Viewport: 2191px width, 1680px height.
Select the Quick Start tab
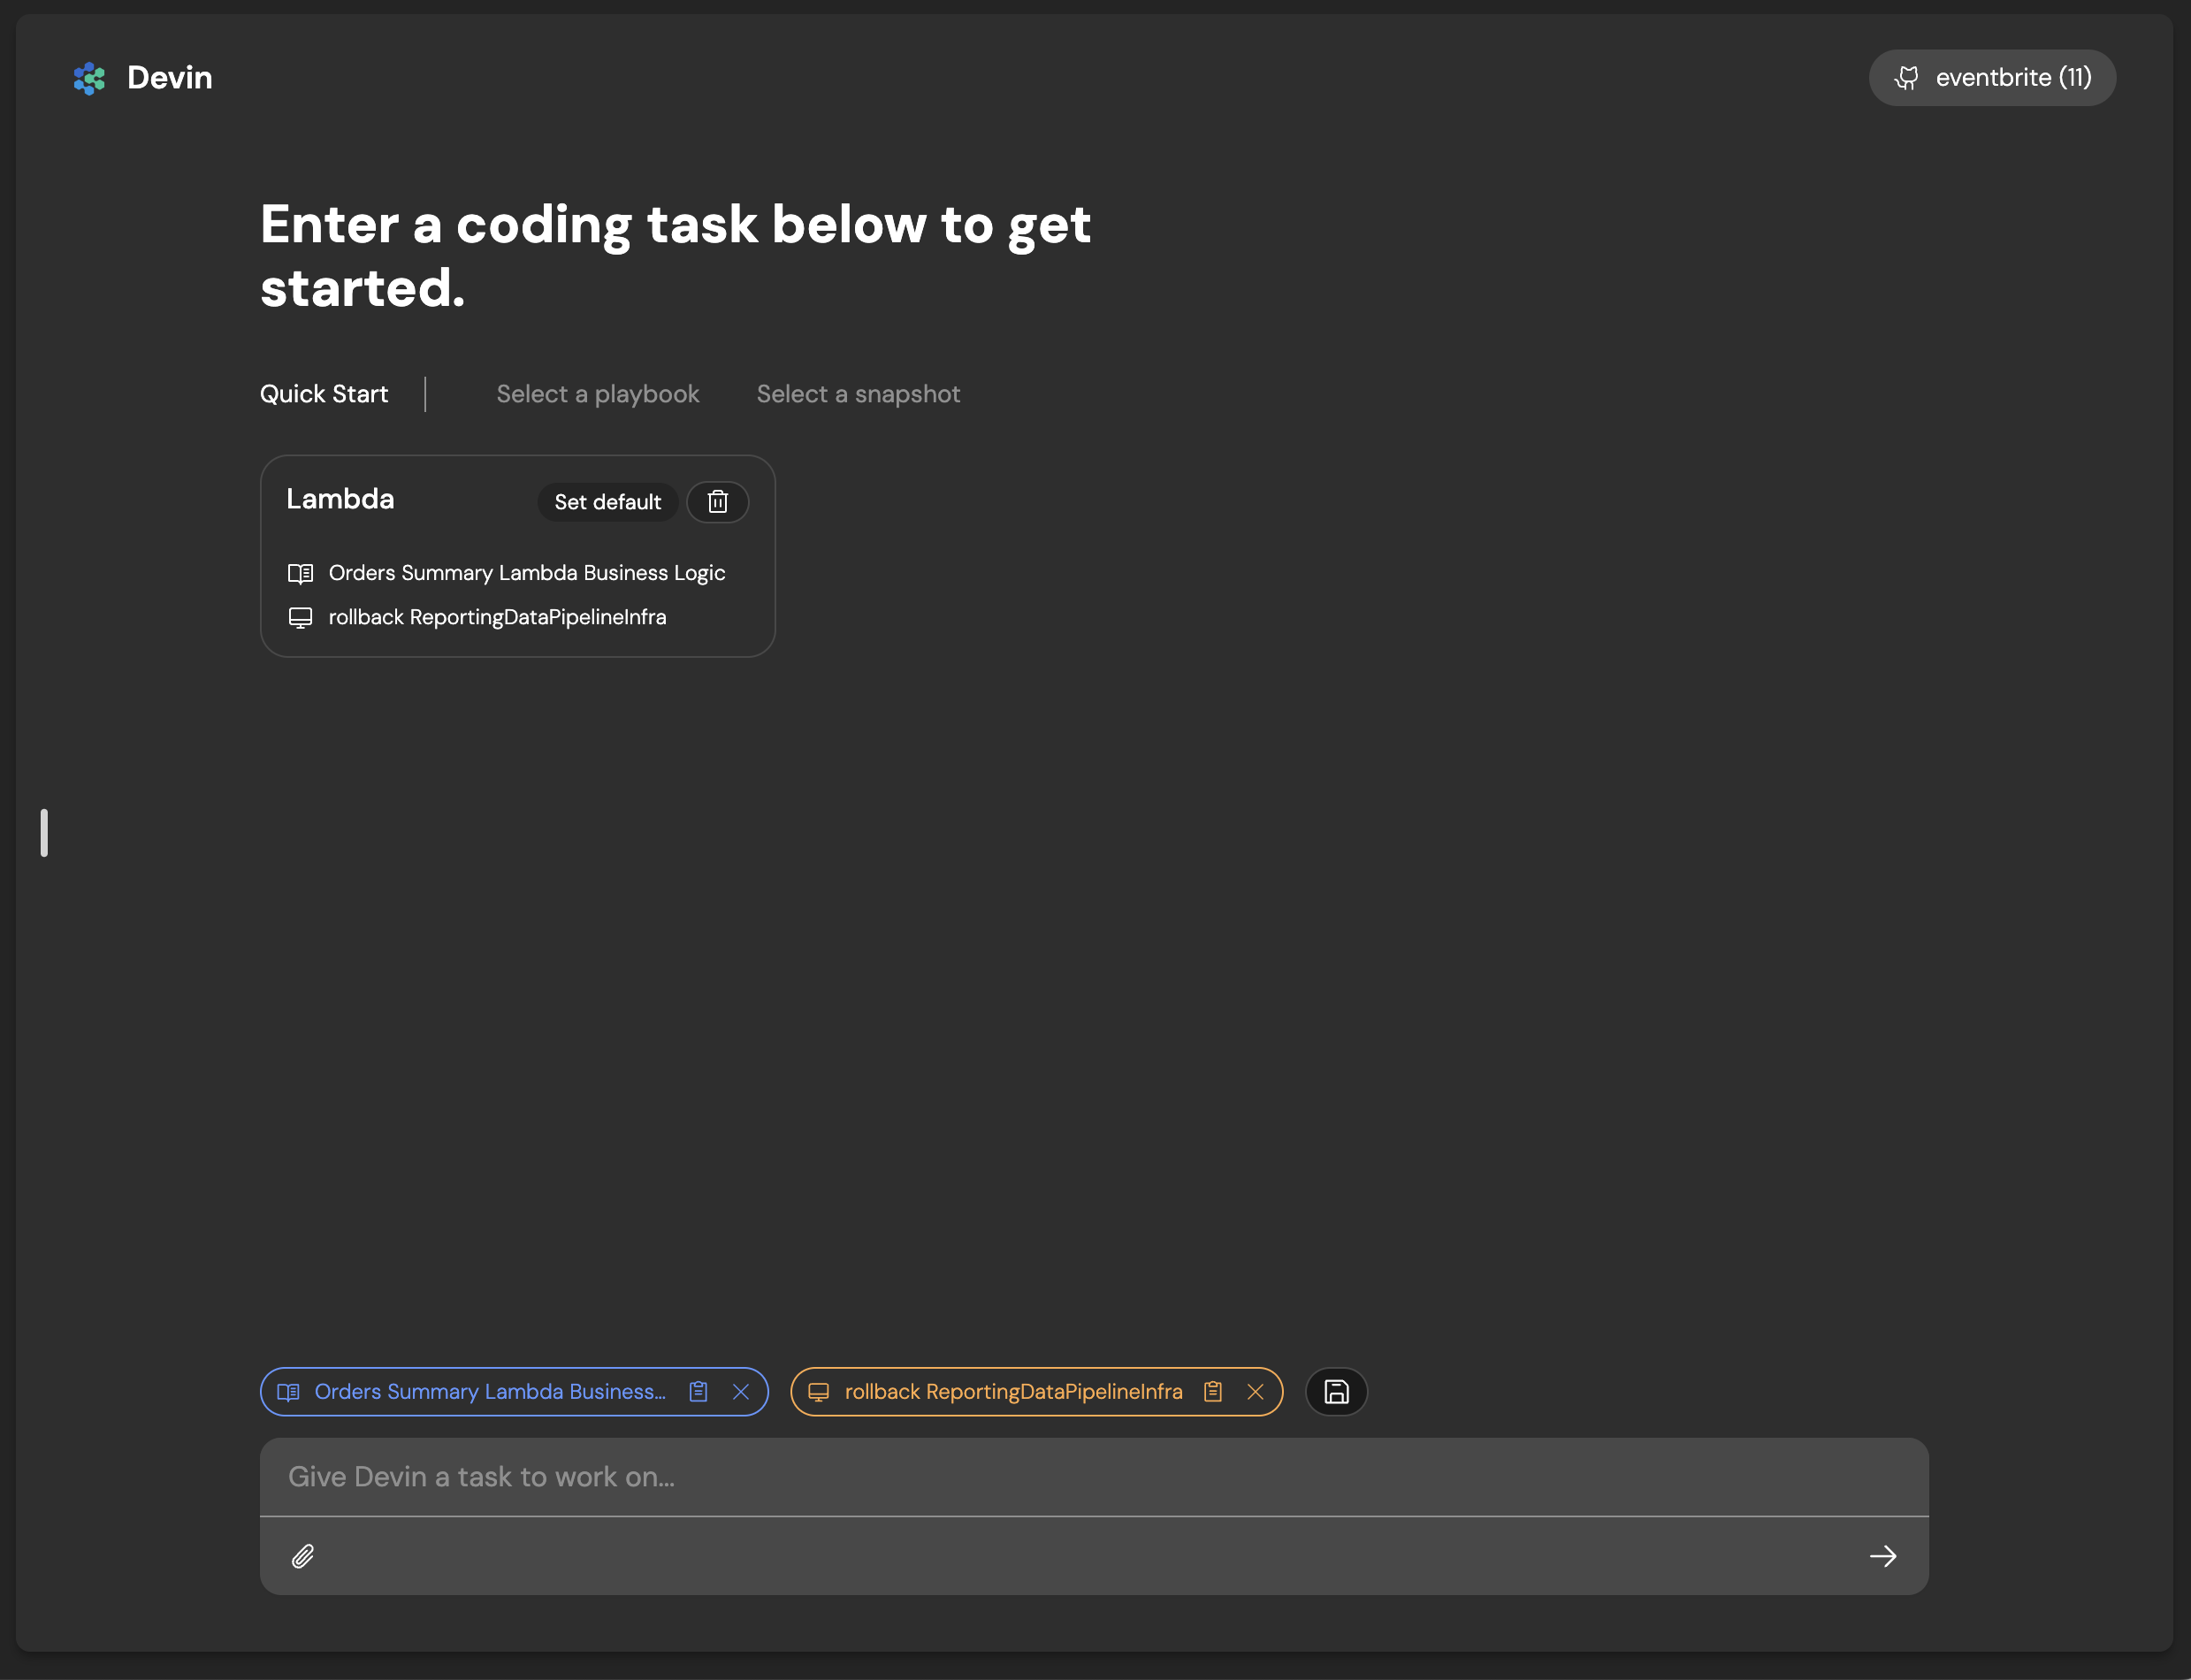point(324,394)
